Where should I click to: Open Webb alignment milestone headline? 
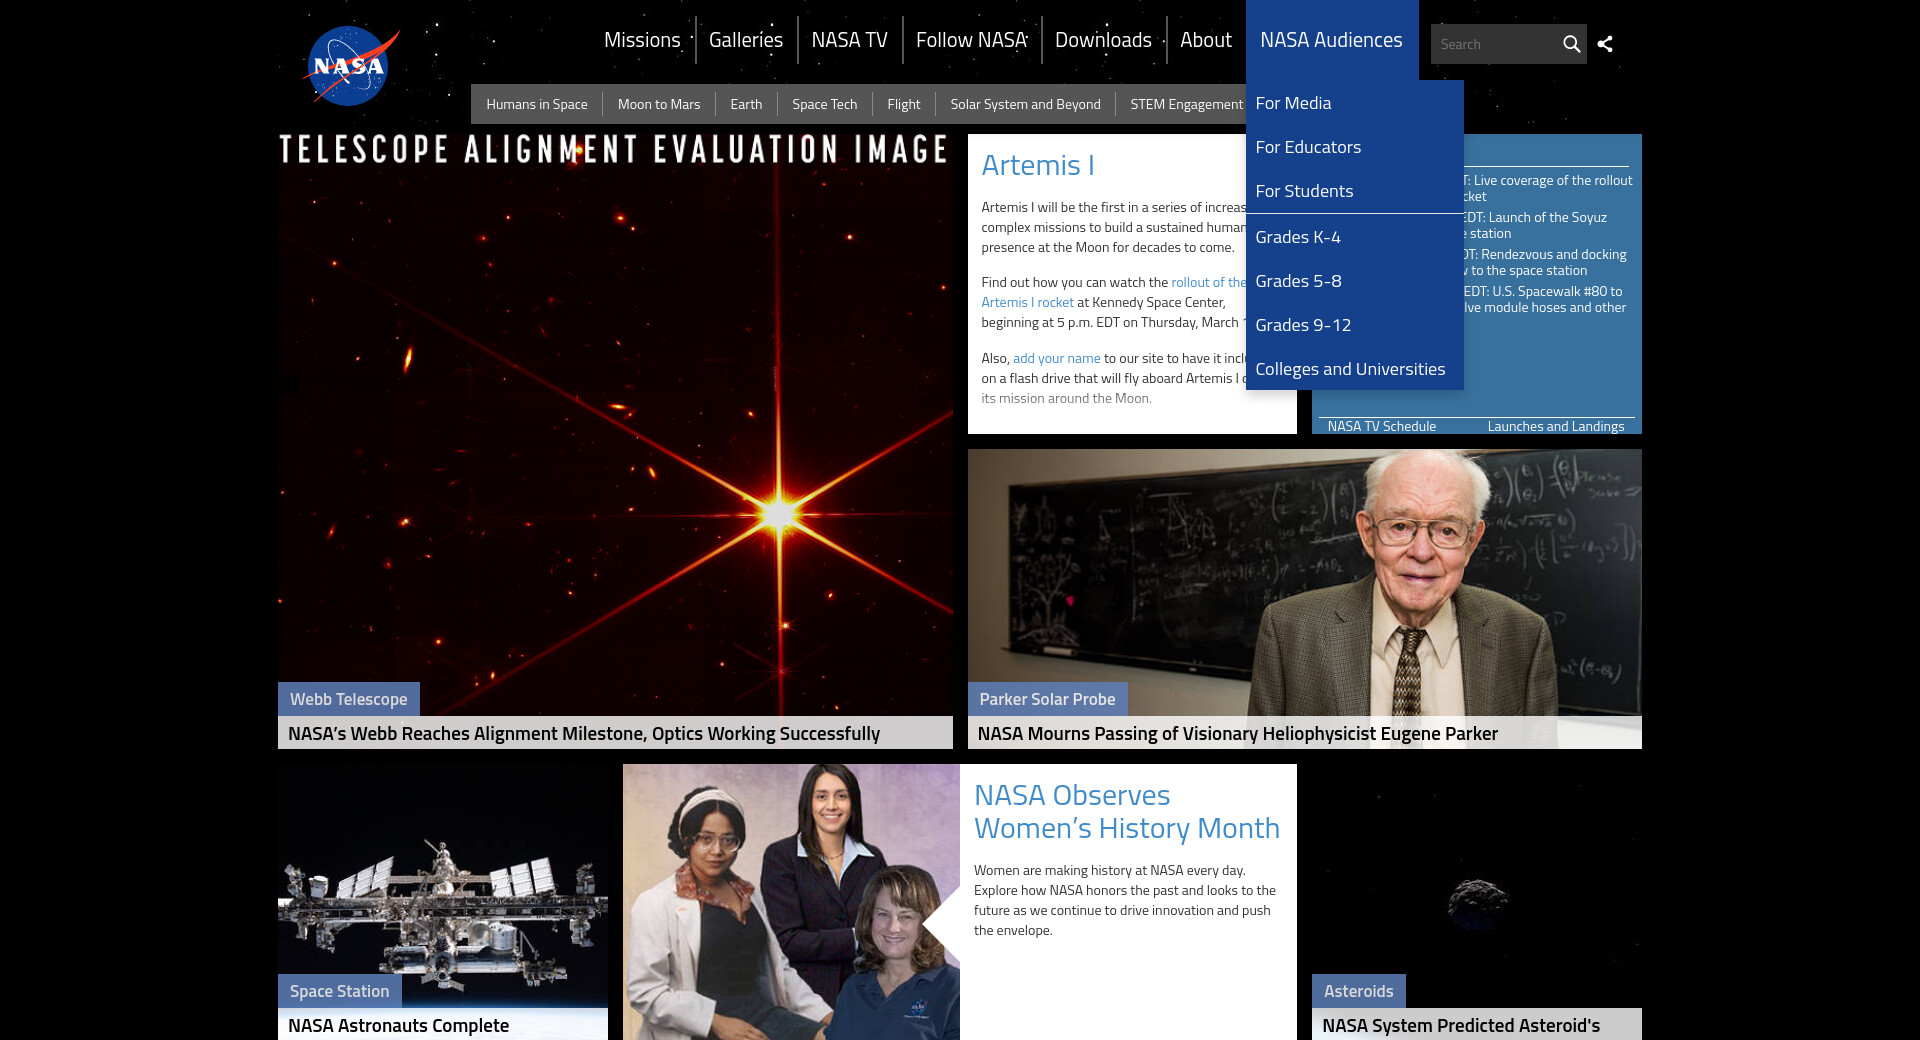coord(584,733)
